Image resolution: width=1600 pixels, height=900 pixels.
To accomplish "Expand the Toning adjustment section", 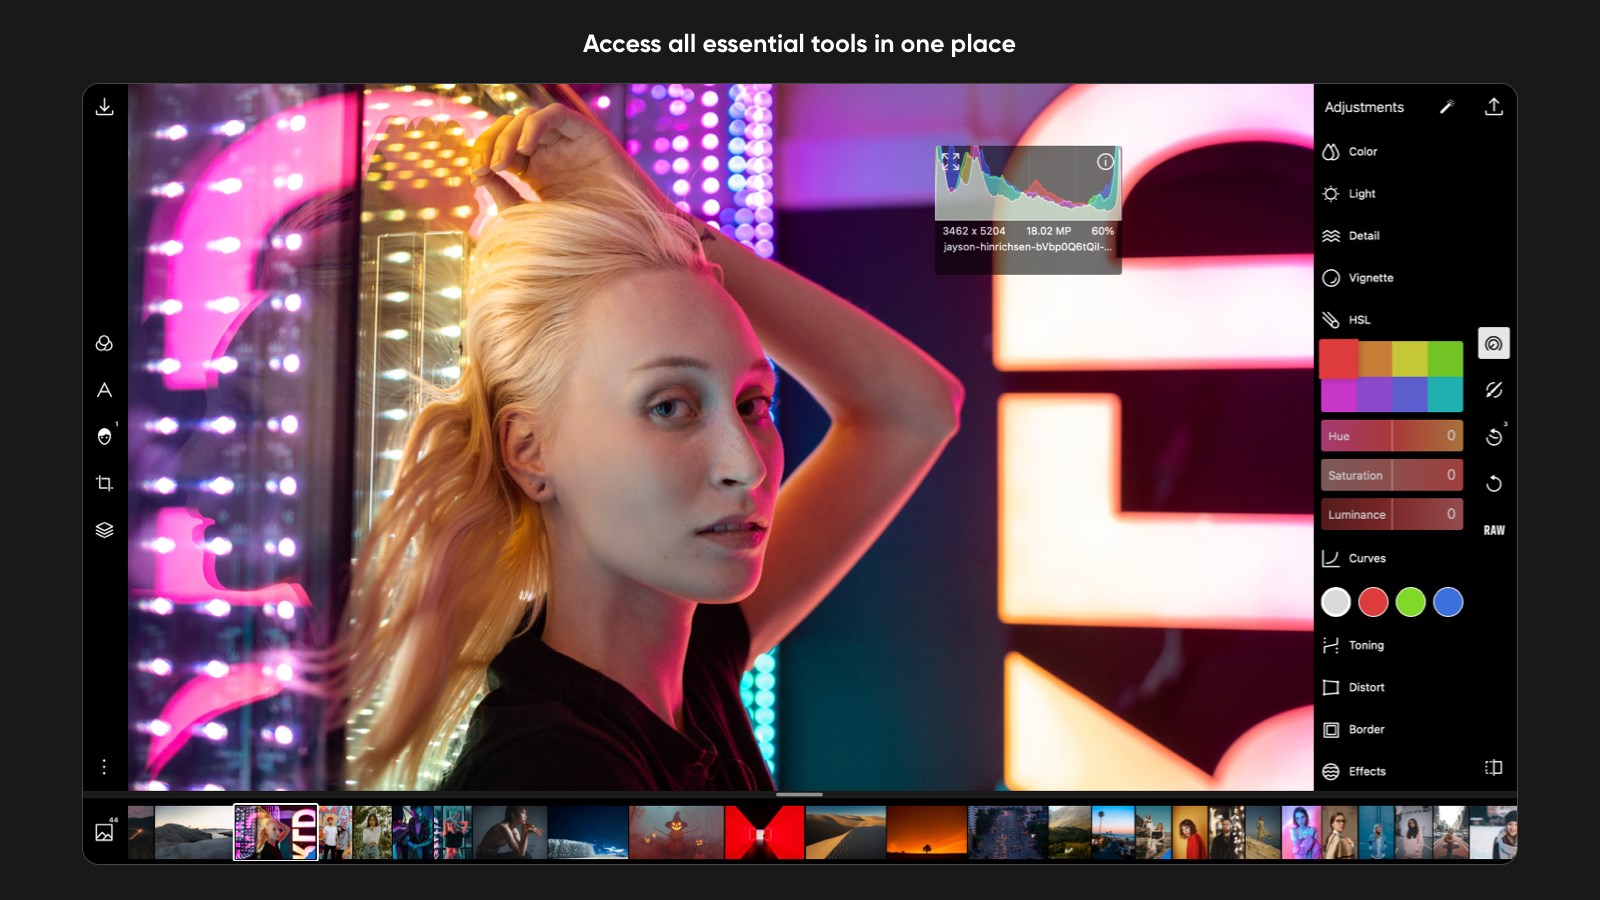I will coord(1366,646).
